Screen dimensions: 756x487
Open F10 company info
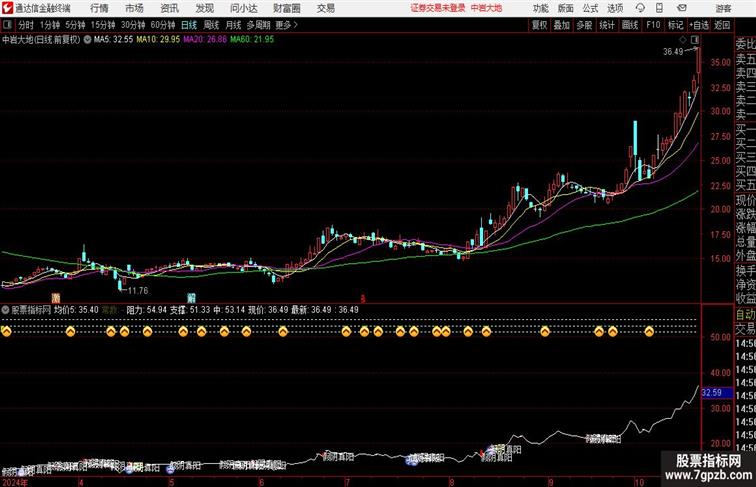[653, 25]
